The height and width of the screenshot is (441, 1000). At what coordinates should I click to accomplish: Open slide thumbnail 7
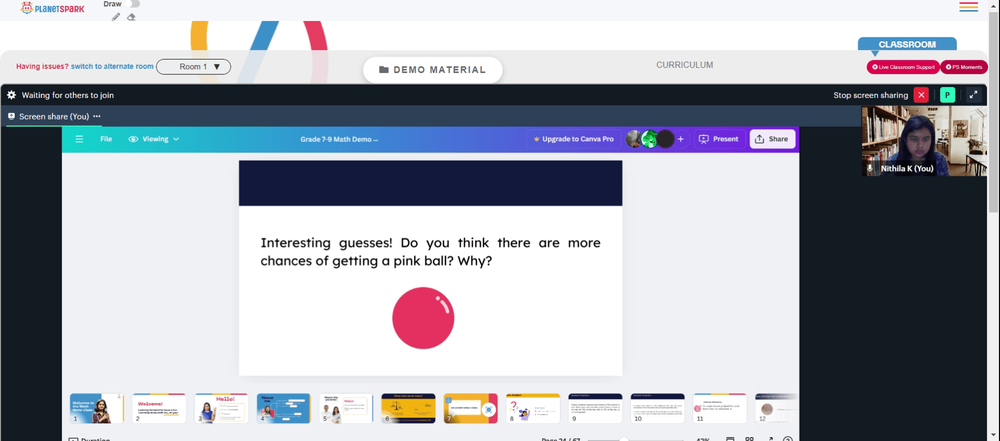click(471, 408)
